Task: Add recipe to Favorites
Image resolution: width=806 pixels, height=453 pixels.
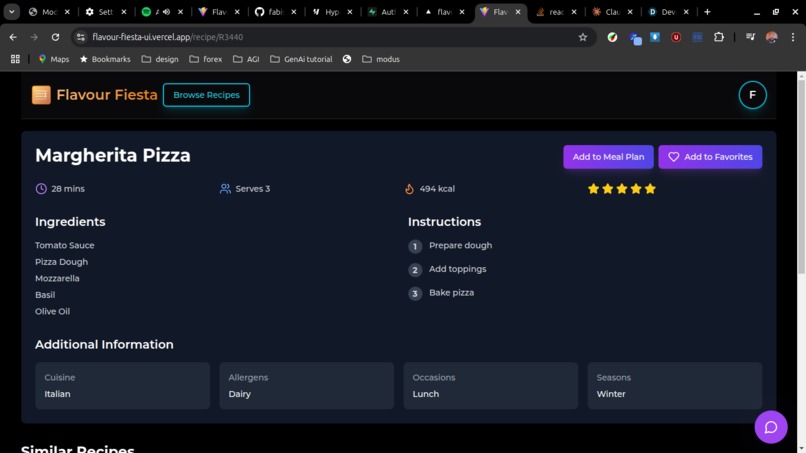Action: (x=710, y=157)
